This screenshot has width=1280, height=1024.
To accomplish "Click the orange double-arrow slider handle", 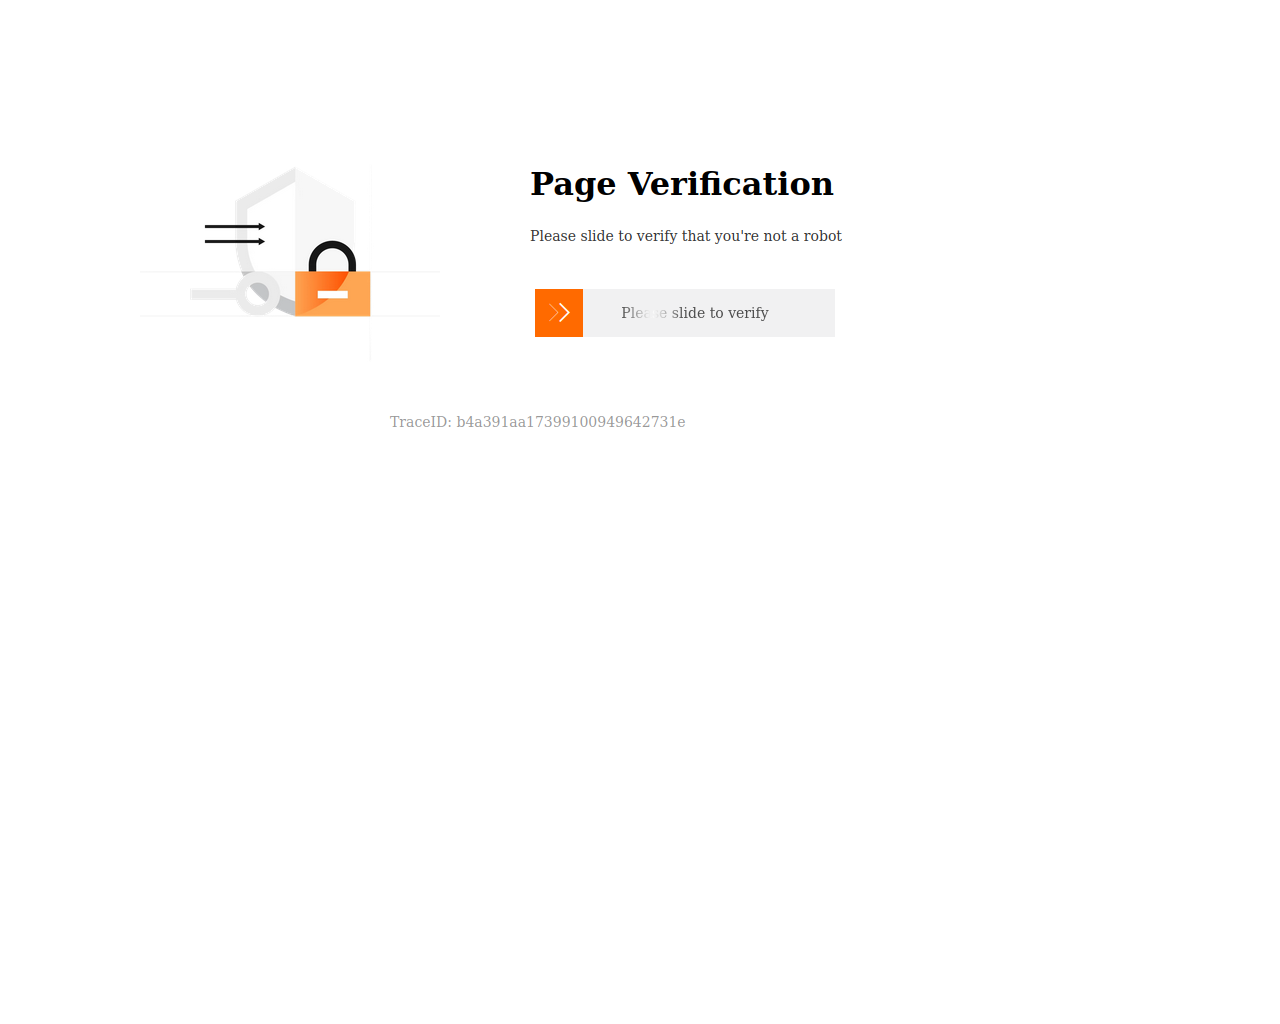I will [x=559, y=313].
